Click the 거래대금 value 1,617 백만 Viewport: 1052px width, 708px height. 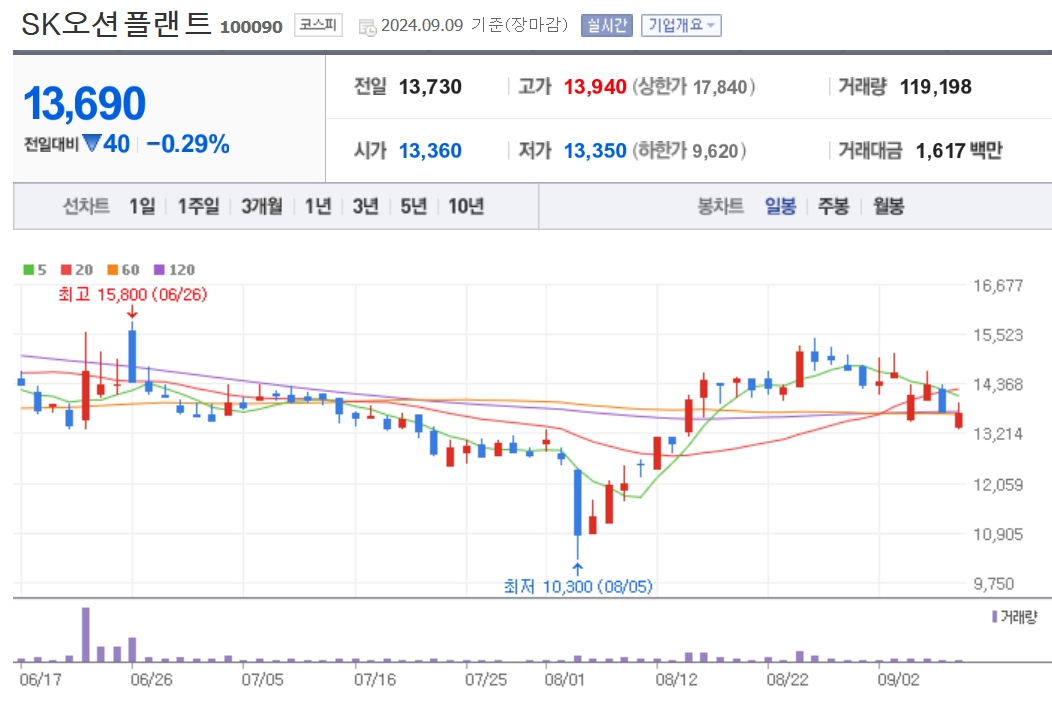coord(959,150)
